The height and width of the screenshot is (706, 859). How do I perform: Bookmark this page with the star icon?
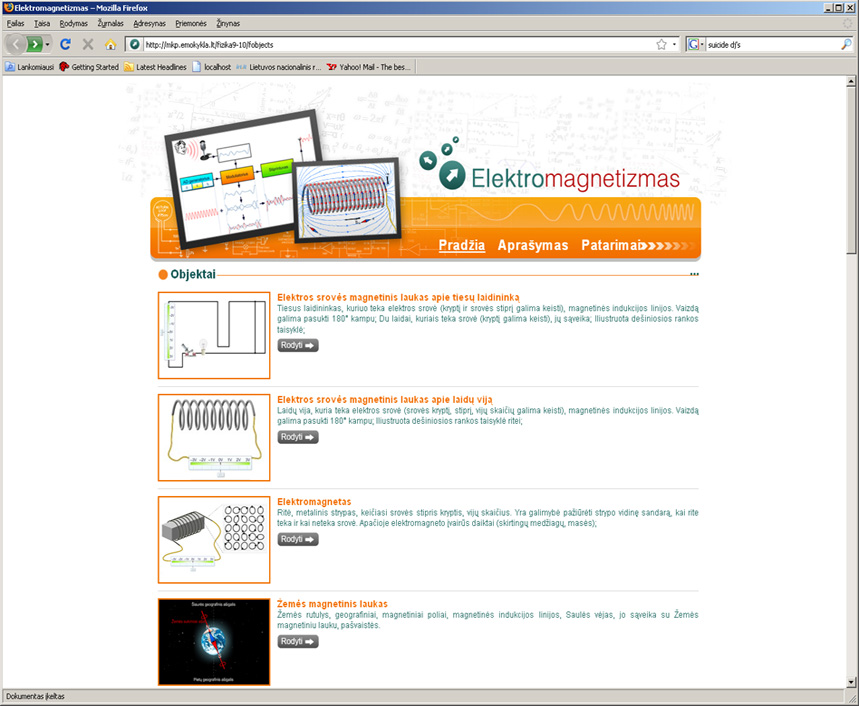(661, 44)
